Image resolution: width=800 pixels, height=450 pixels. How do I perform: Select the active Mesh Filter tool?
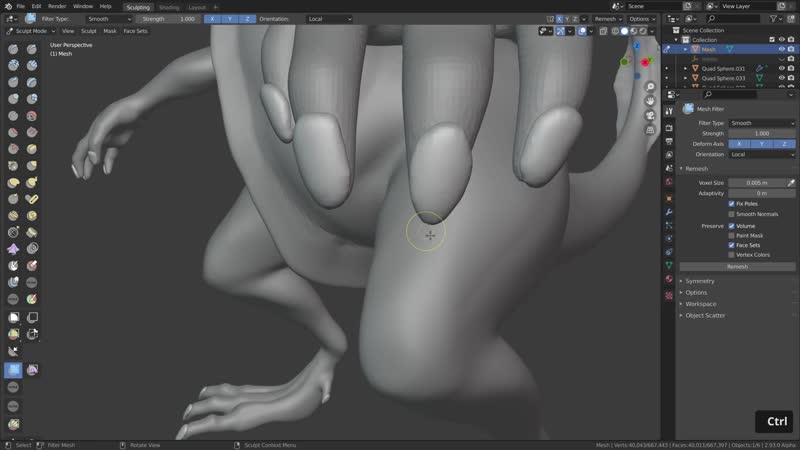pyautogui.click(x=13, y=369)
